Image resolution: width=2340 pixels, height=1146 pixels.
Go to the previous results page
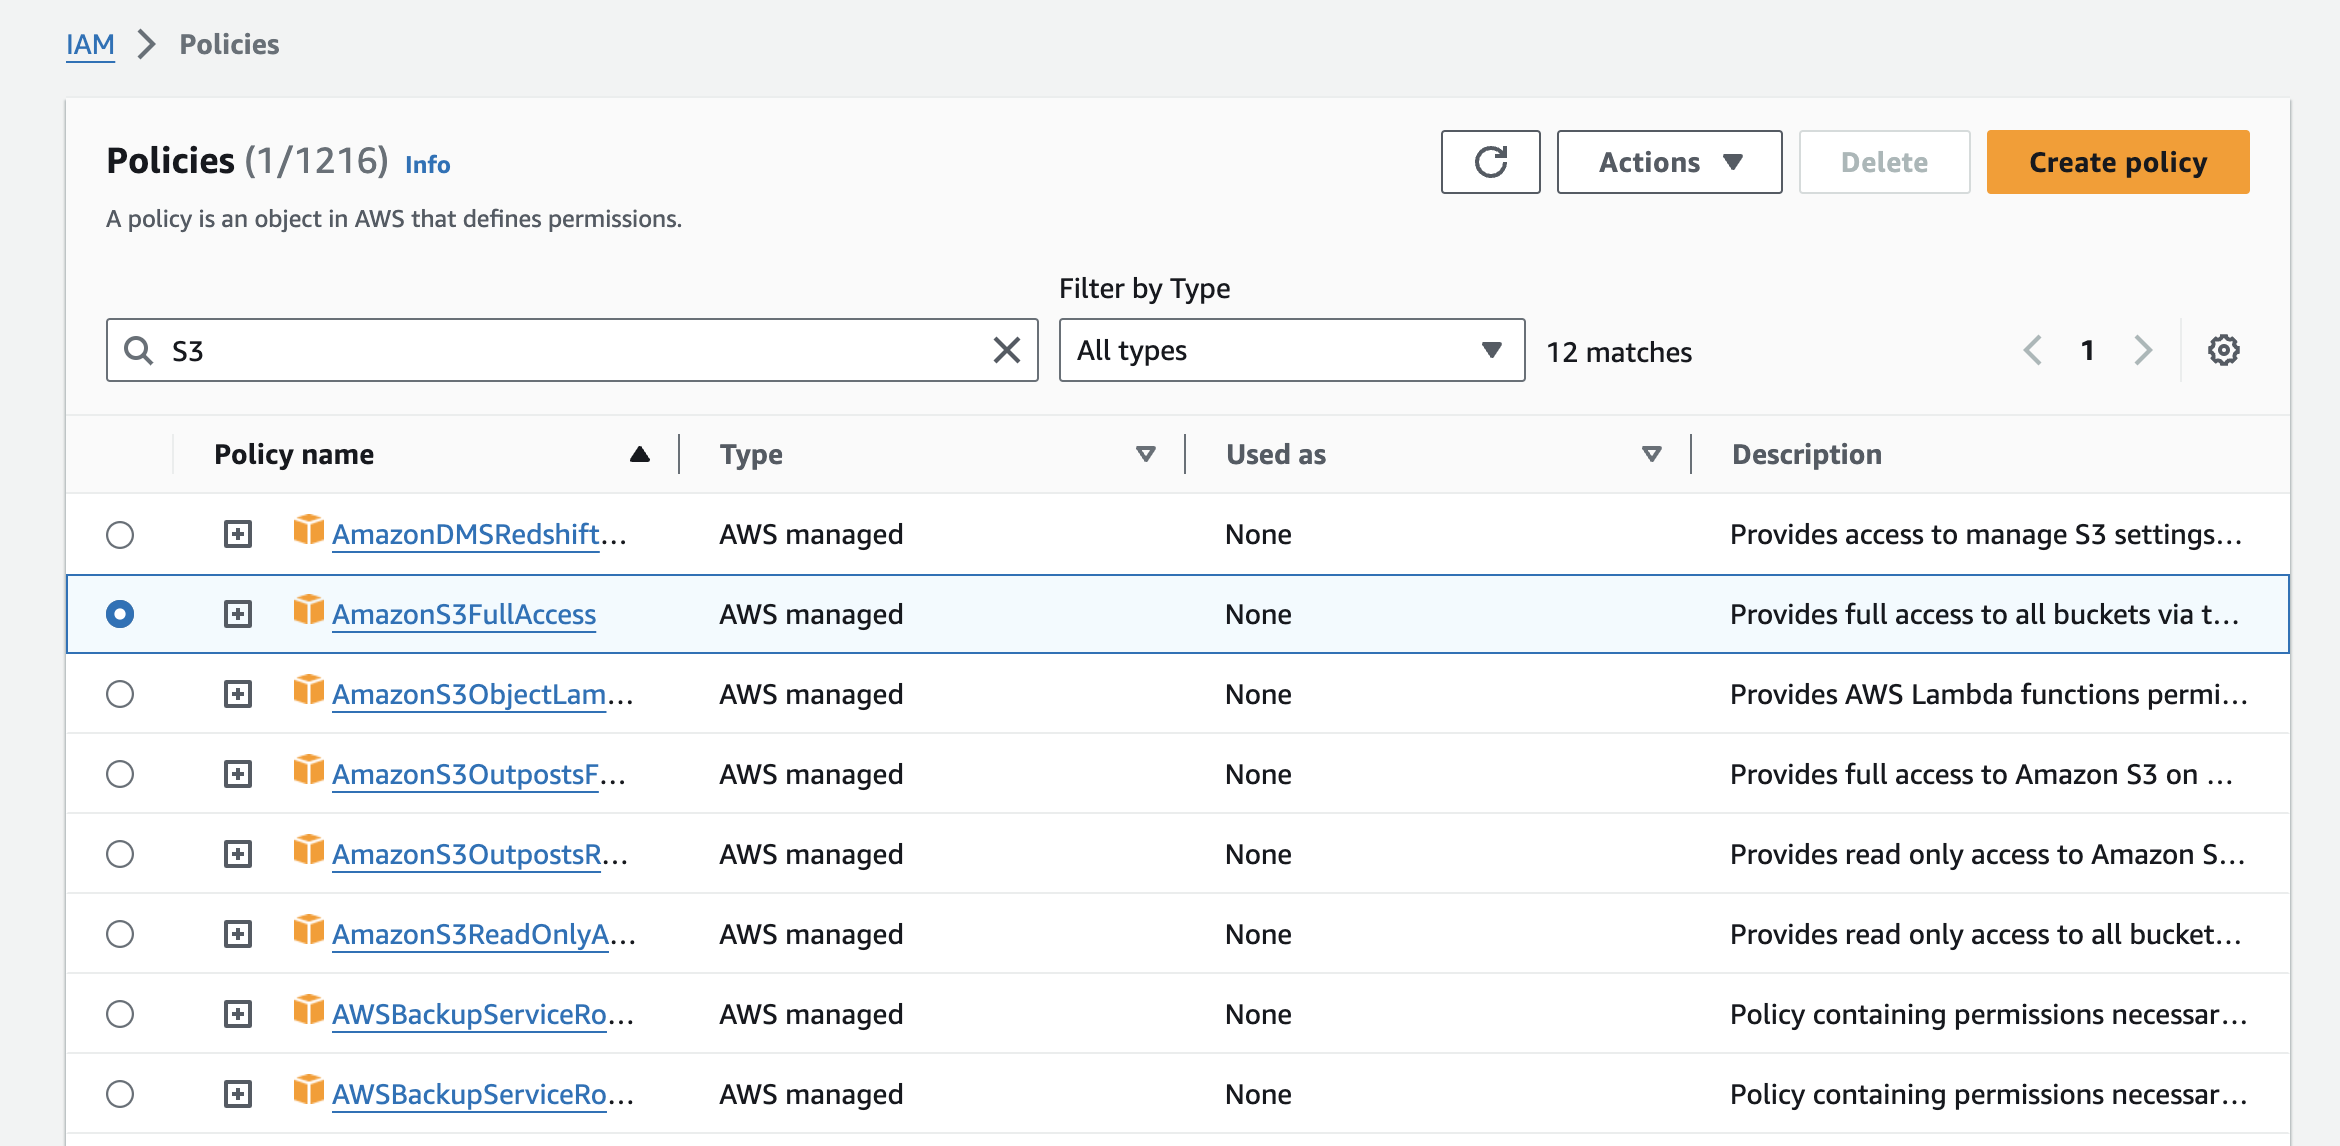2033,350
